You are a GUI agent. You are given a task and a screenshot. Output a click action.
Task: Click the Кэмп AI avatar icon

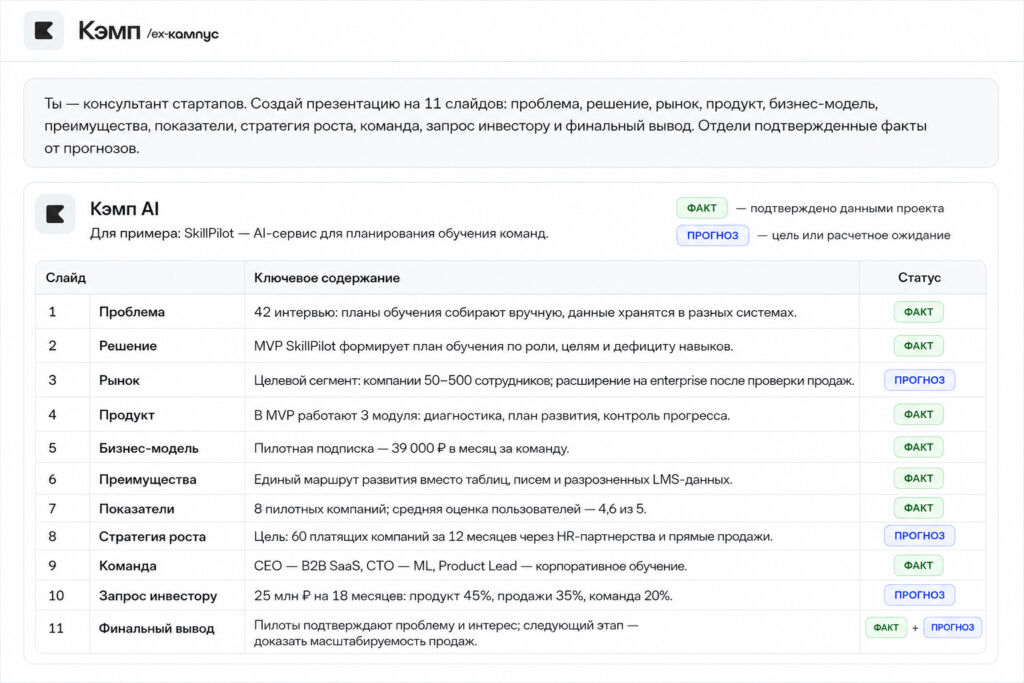pyautogui.click(x=56, y=214)
